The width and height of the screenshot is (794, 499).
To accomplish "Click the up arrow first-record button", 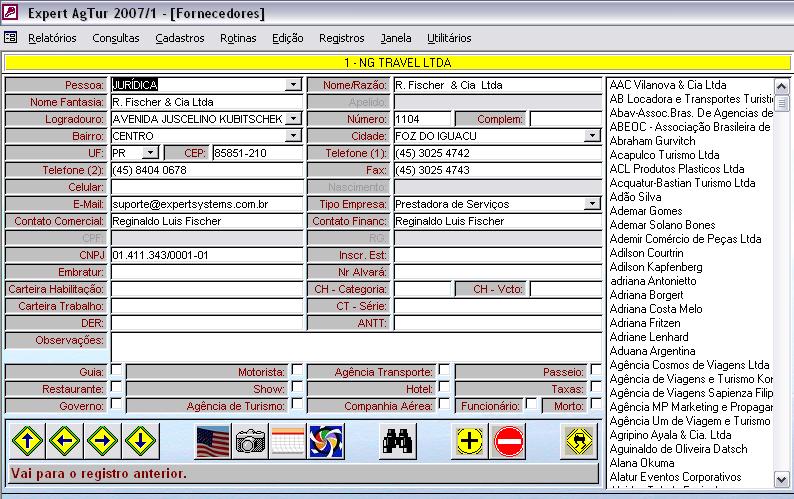I will [x=27, y=440].
